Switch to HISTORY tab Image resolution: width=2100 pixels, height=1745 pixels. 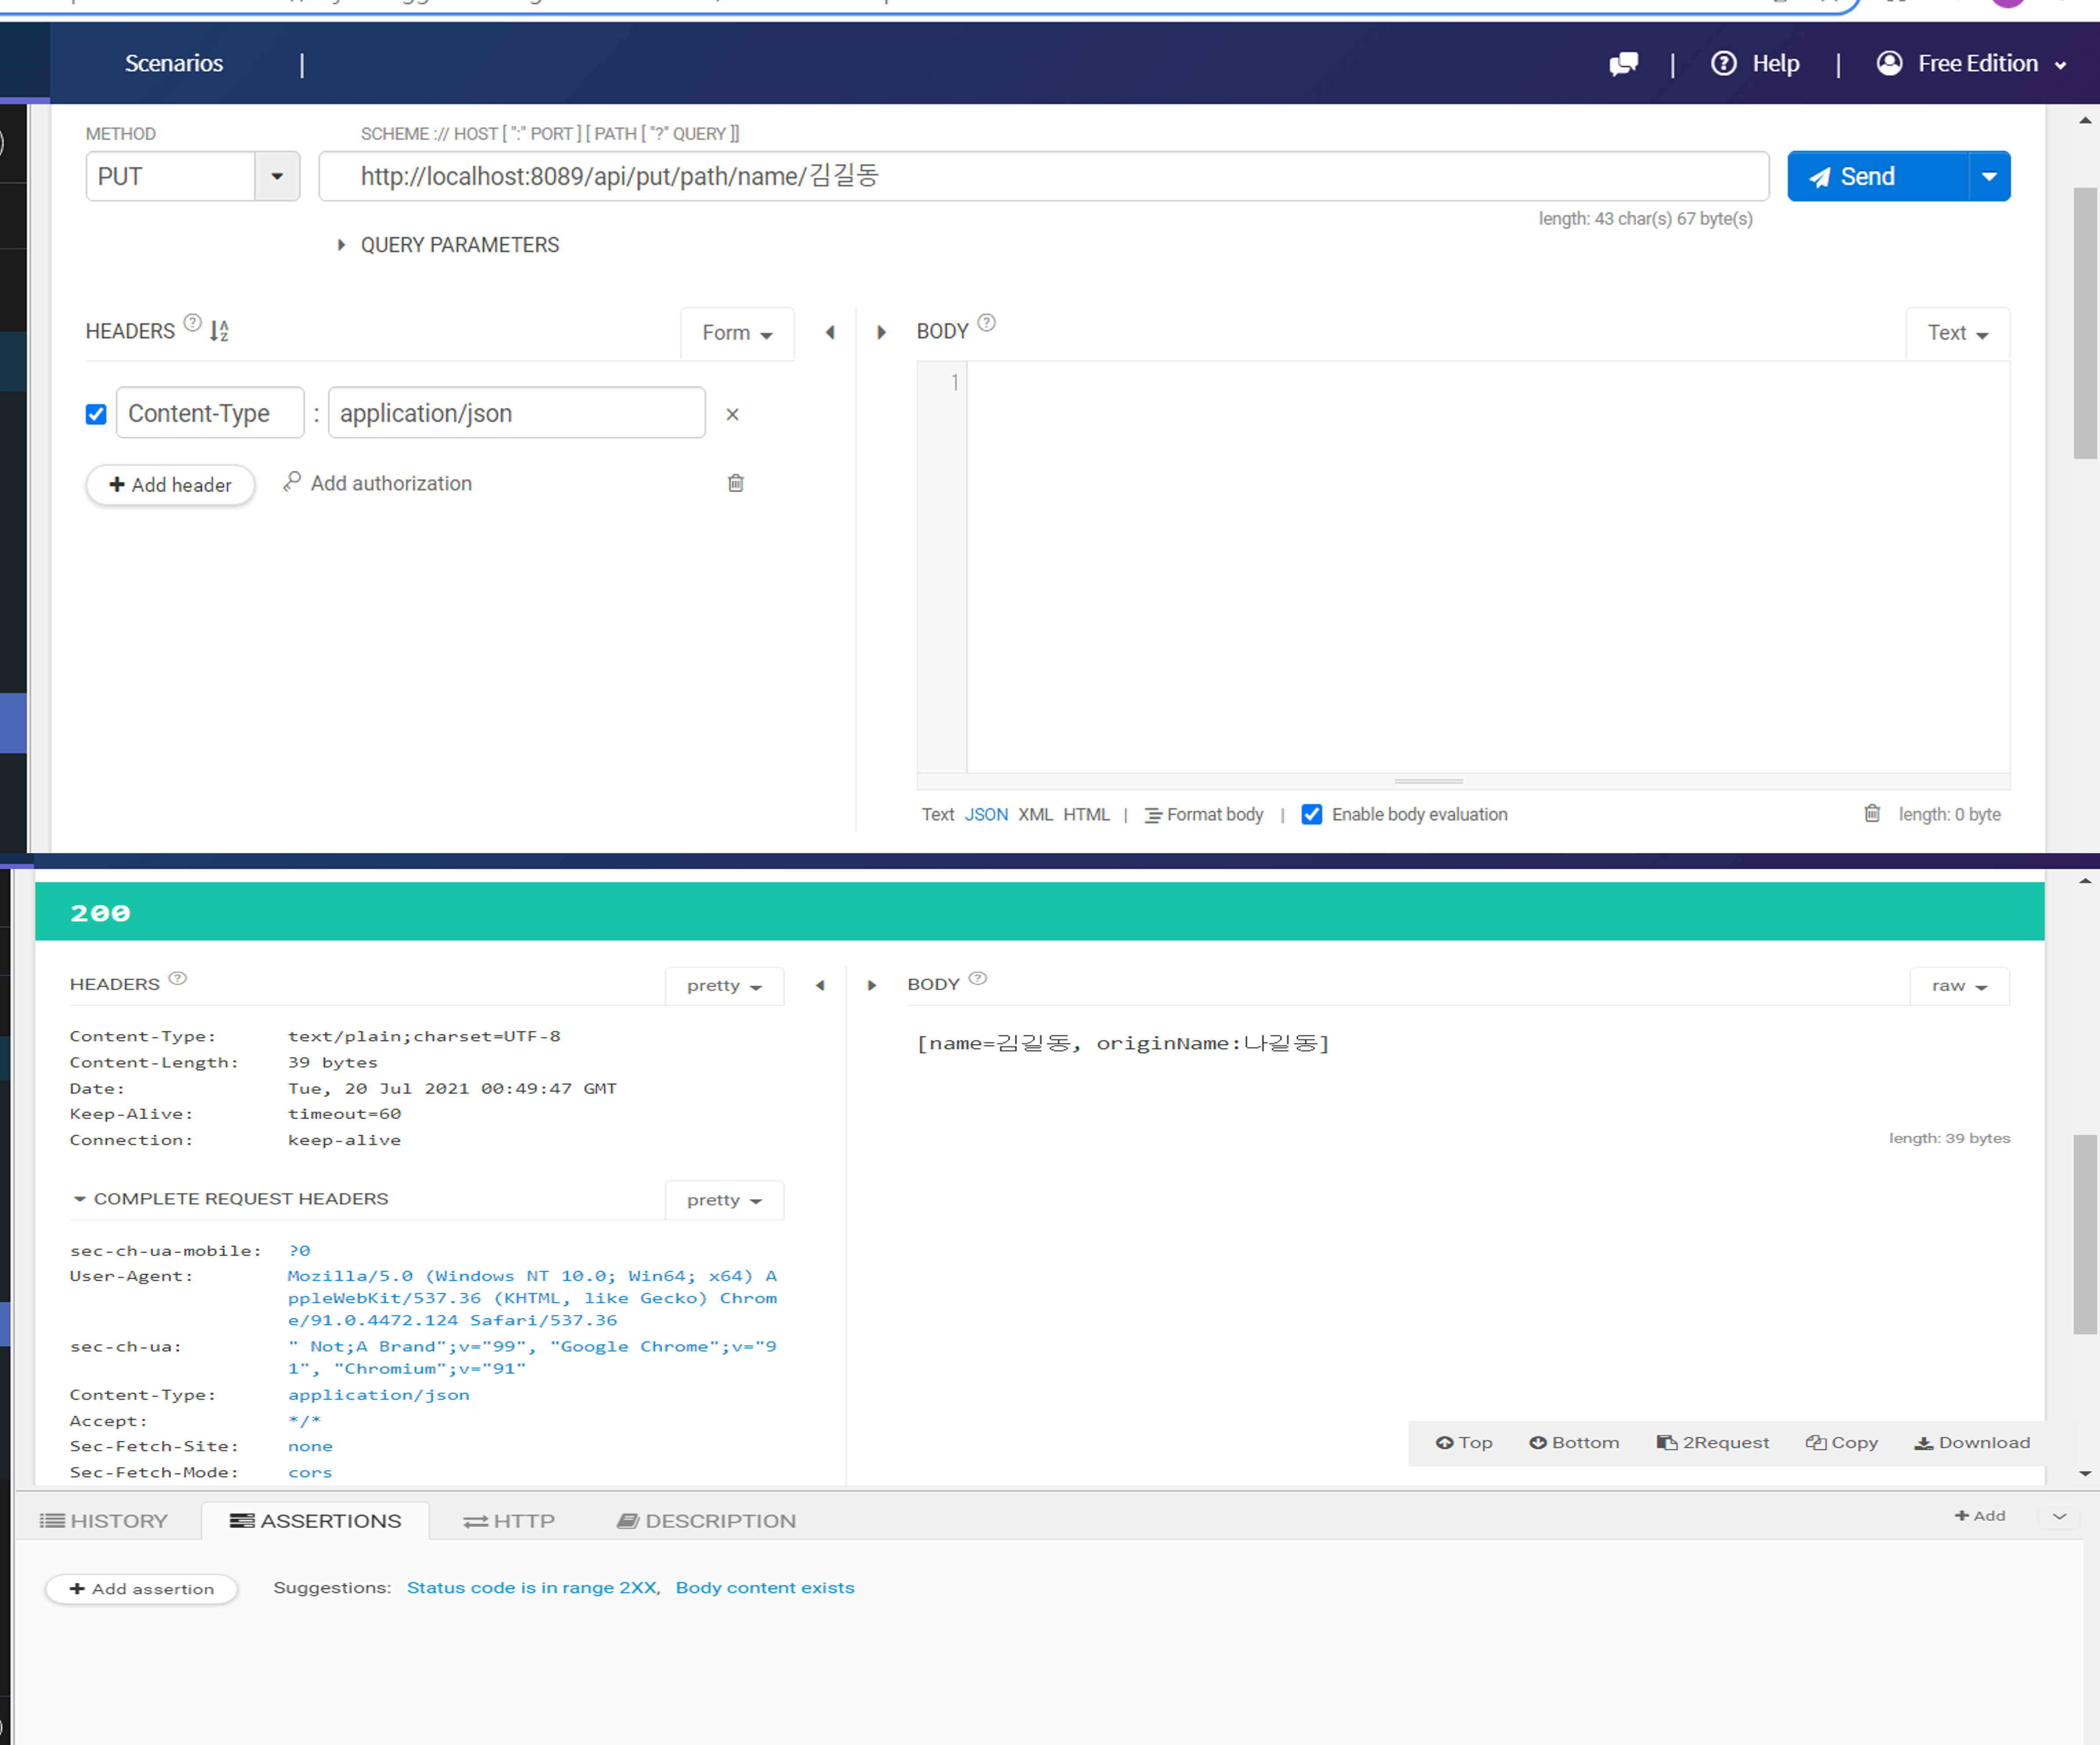104,1521
